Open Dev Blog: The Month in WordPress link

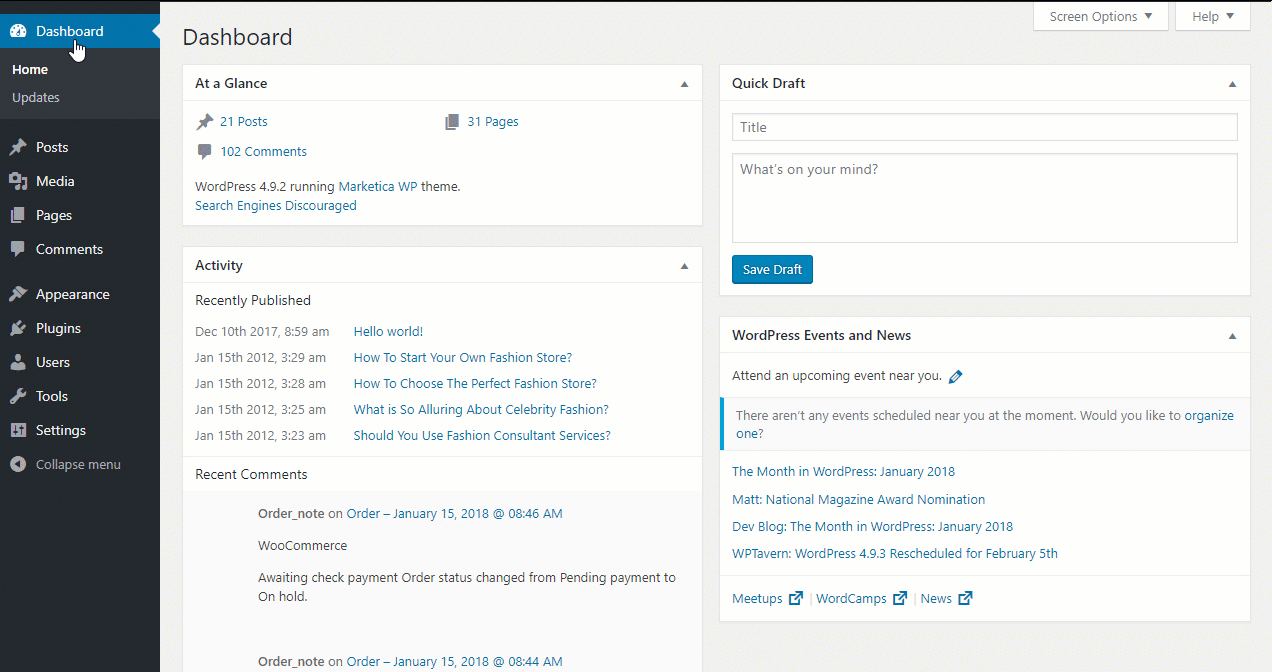(x=872, y=527)
